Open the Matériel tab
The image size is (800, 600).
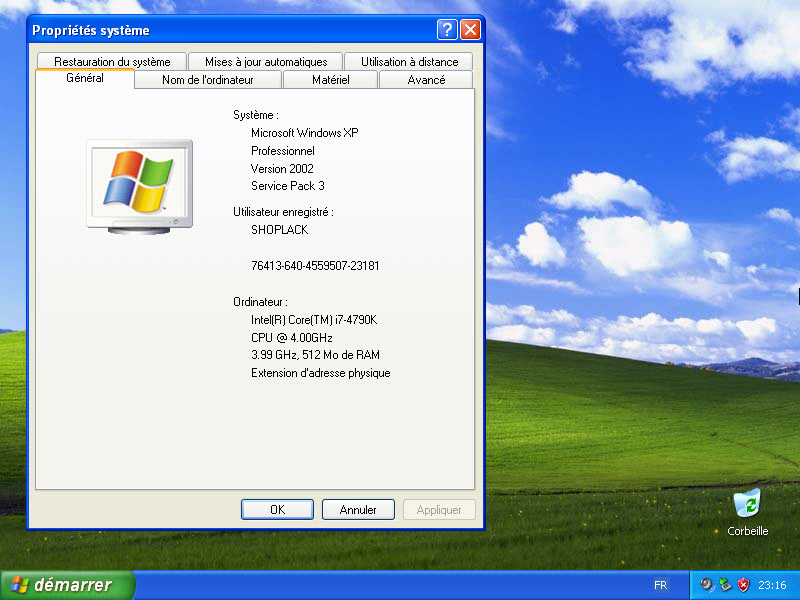(331, 80)
